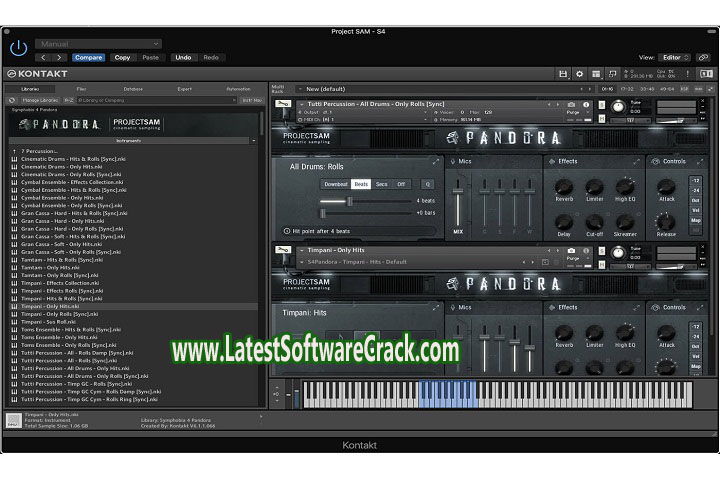Click the minimized view icon in Kontakt header
This screenshot has height=480, width=720.
pyautogui.click(x=613, y=73)
